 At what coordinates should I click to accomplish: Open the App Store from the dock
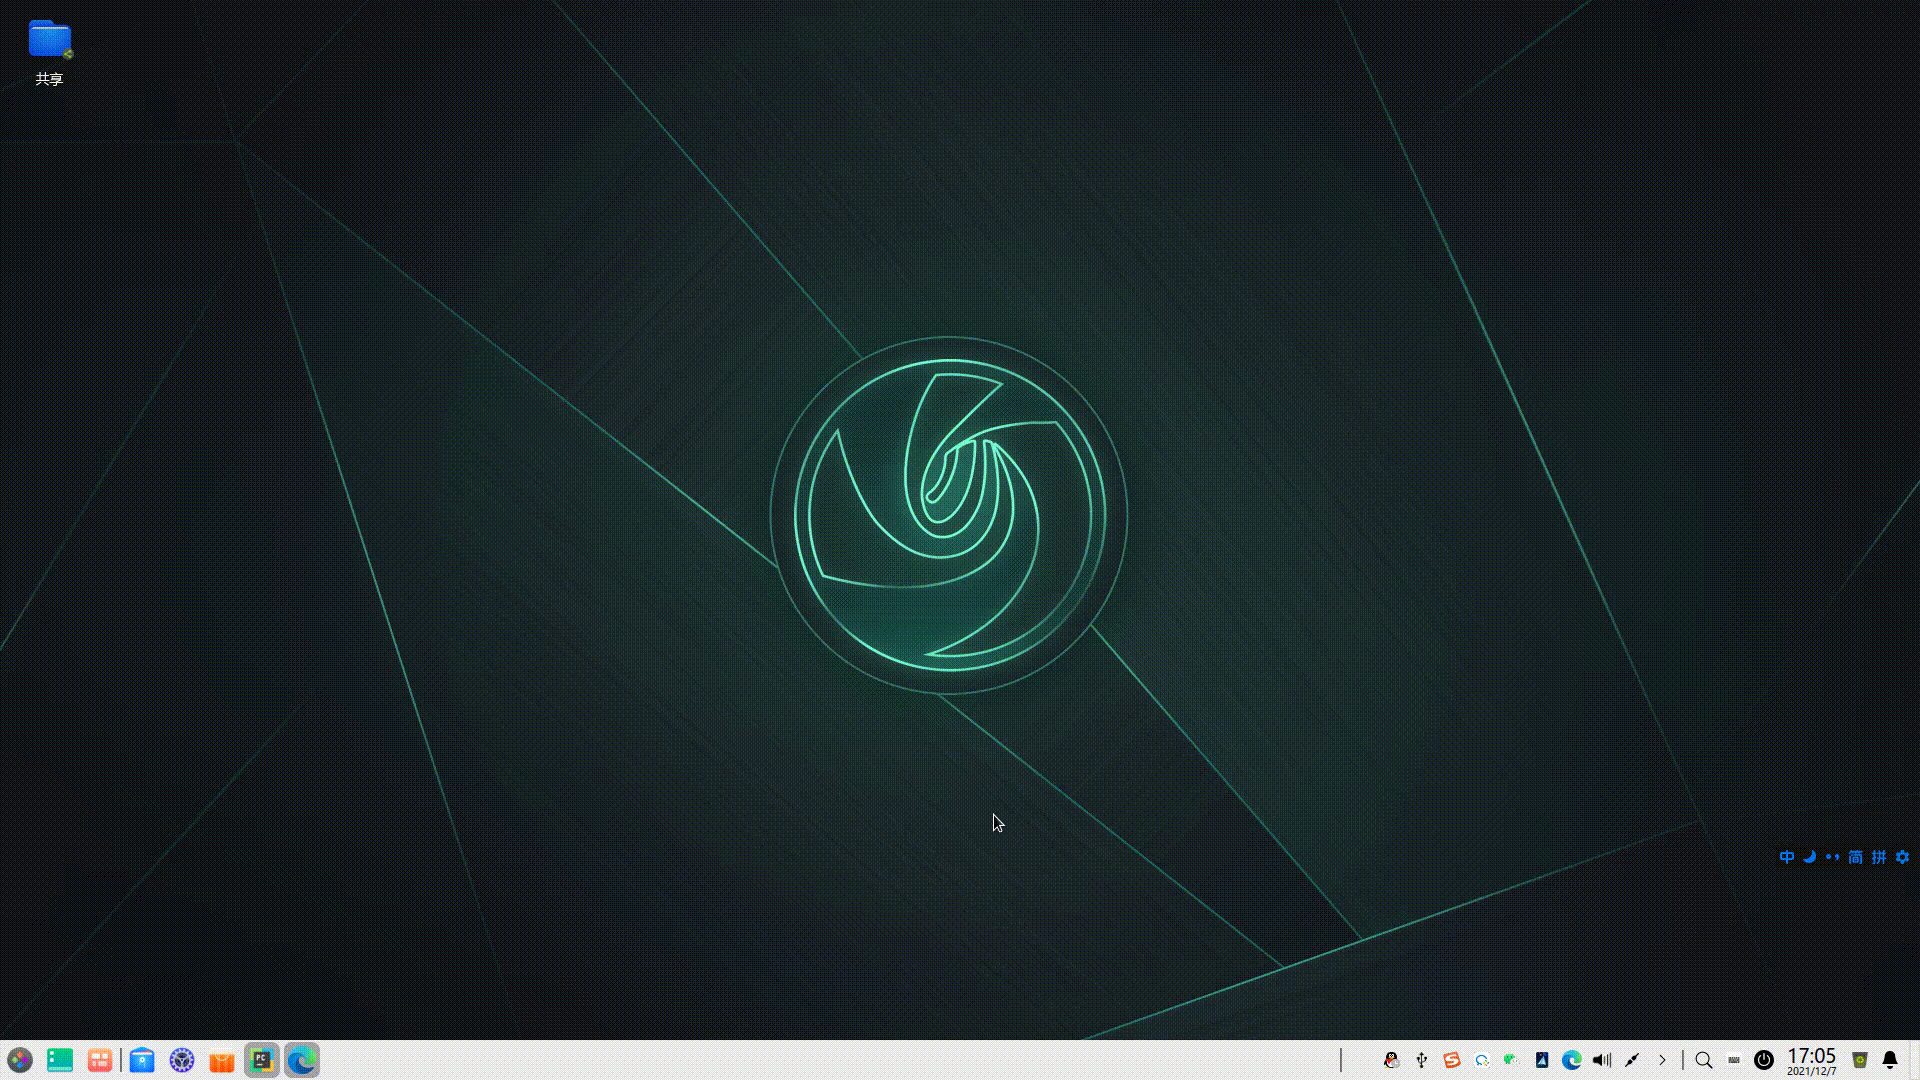[x=222, y=1060]
